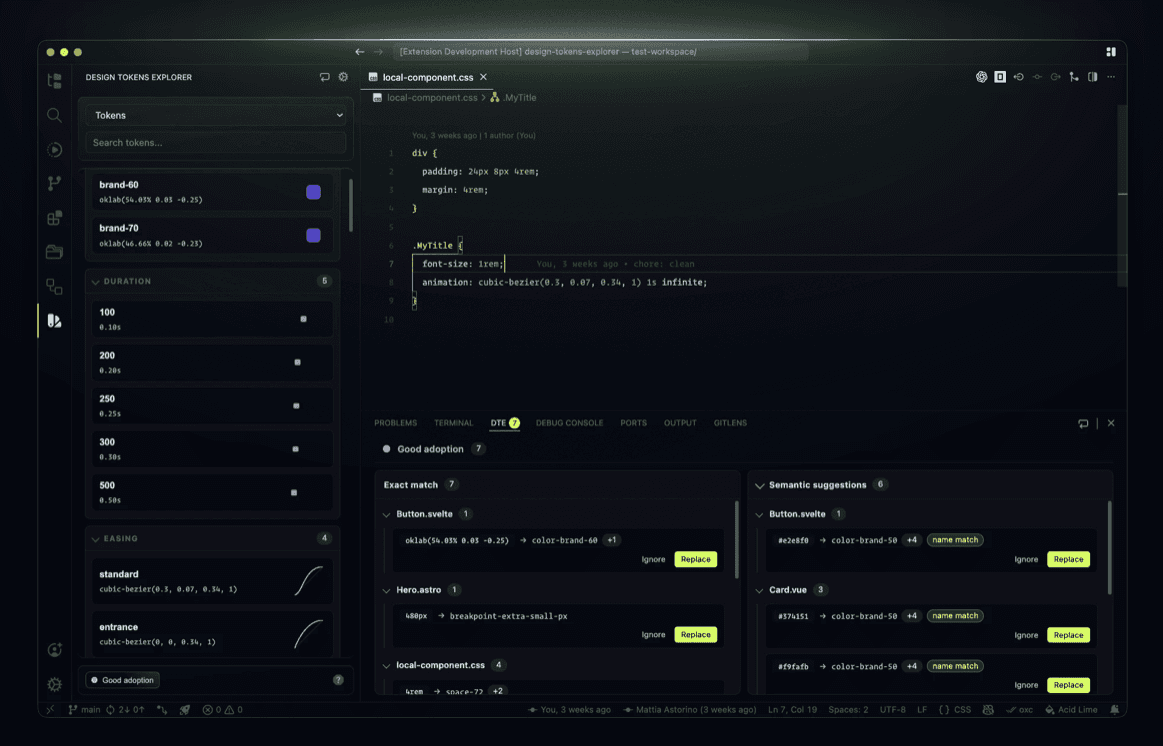Switch to the TERMINAL panel tab
This screenshot has height=746, width=1163.
[x=454, y=423]
